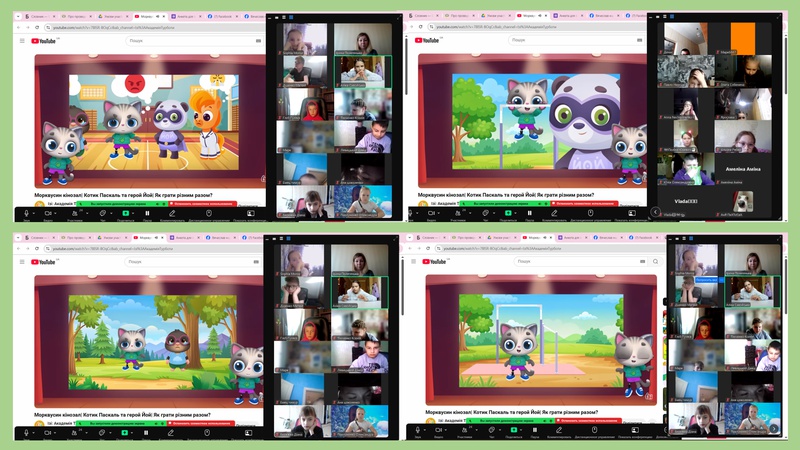800x450 pixels.
Task: Toggle pause share button in top-right Zoom toolbar
Action: (x=530, y=213)
